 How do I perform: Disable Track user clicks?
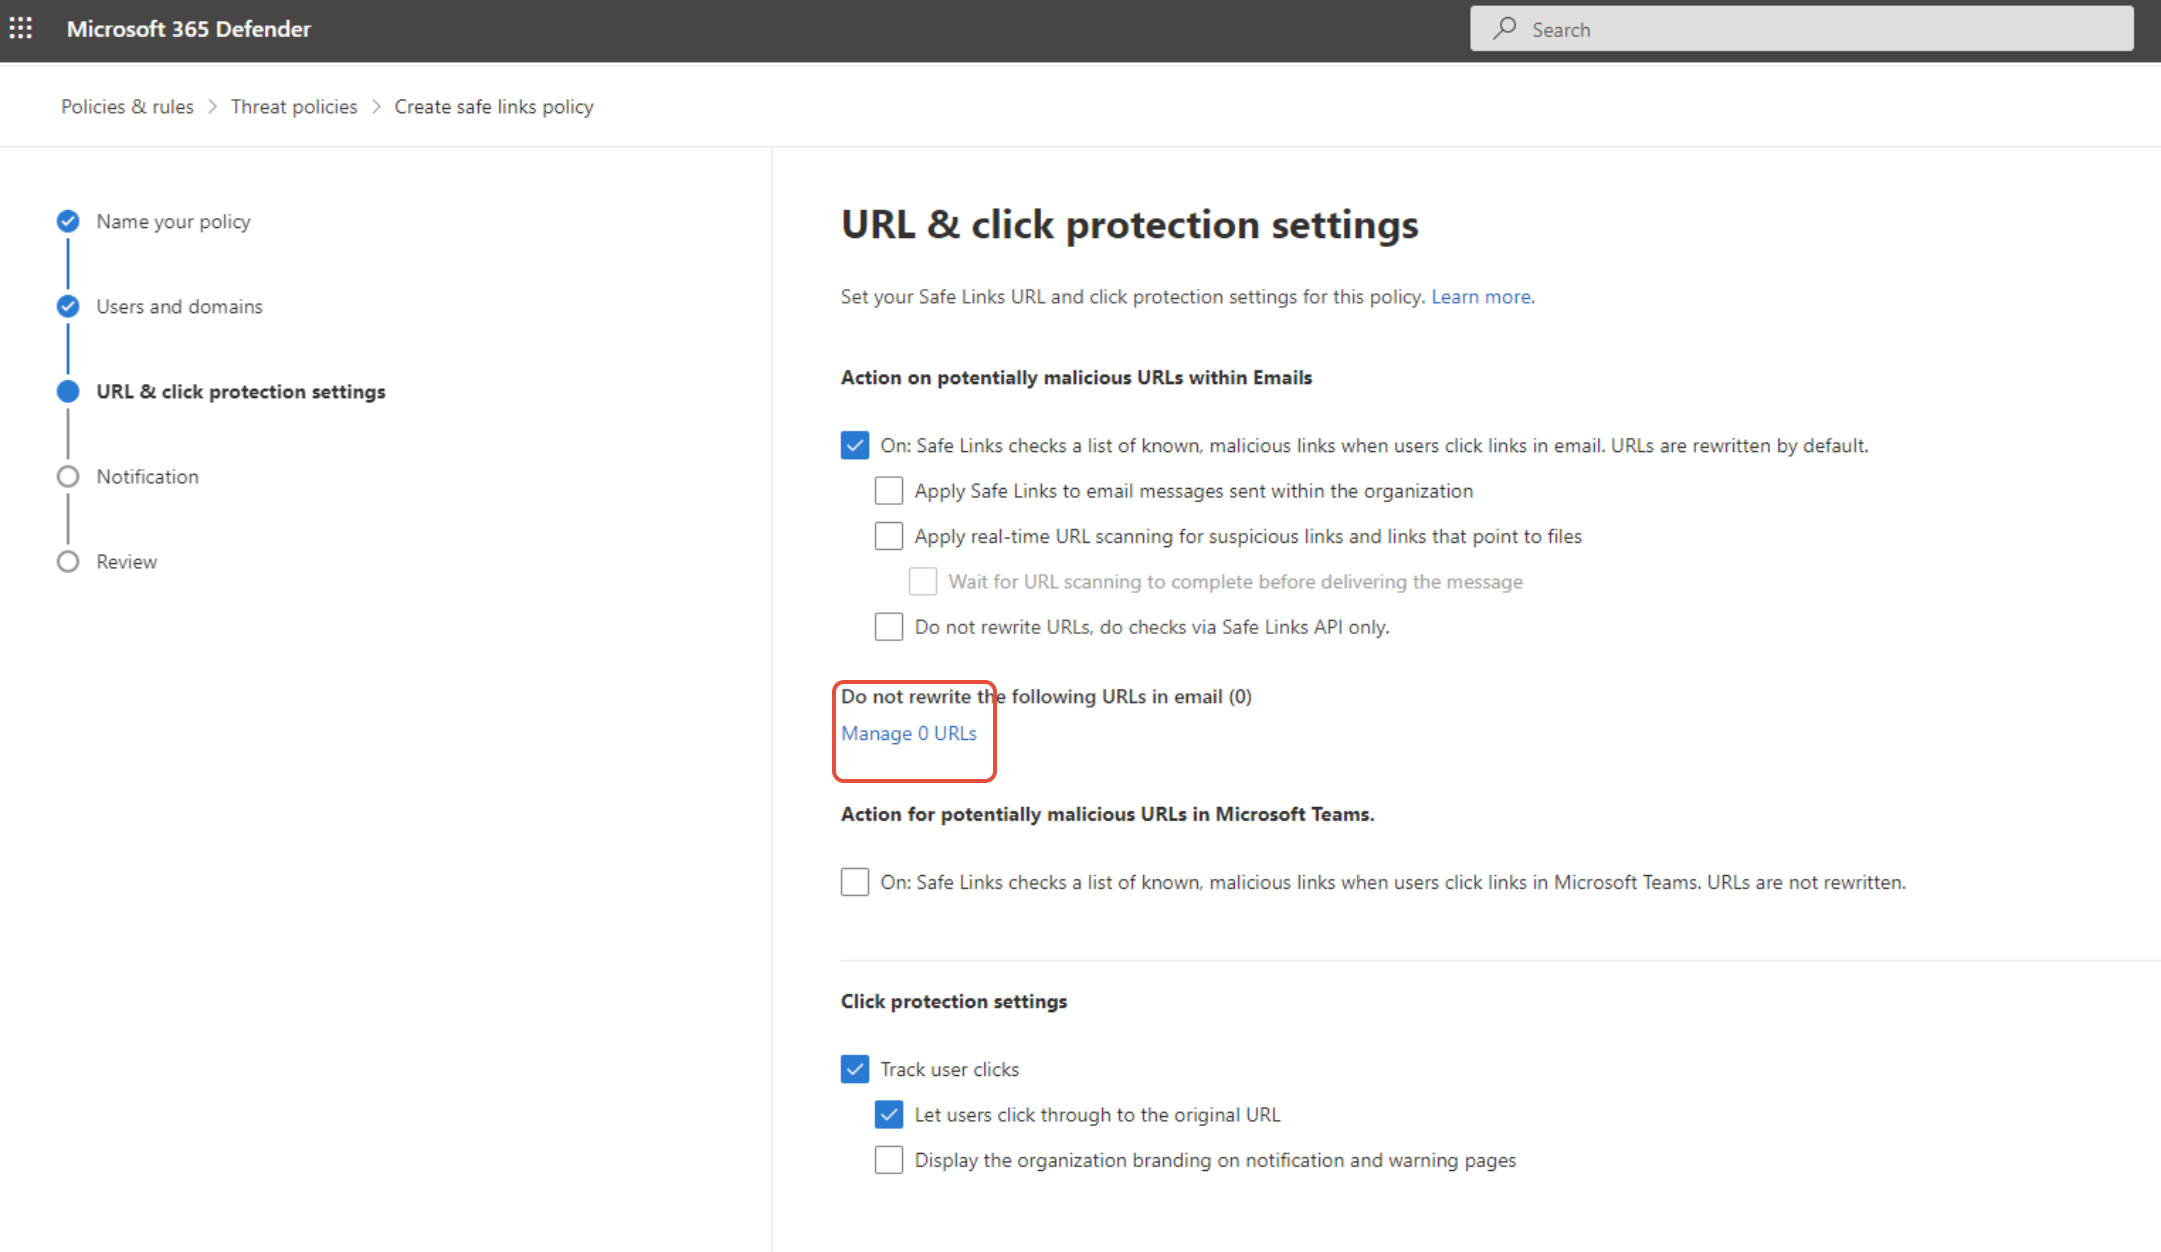(x=854, y=1068)
